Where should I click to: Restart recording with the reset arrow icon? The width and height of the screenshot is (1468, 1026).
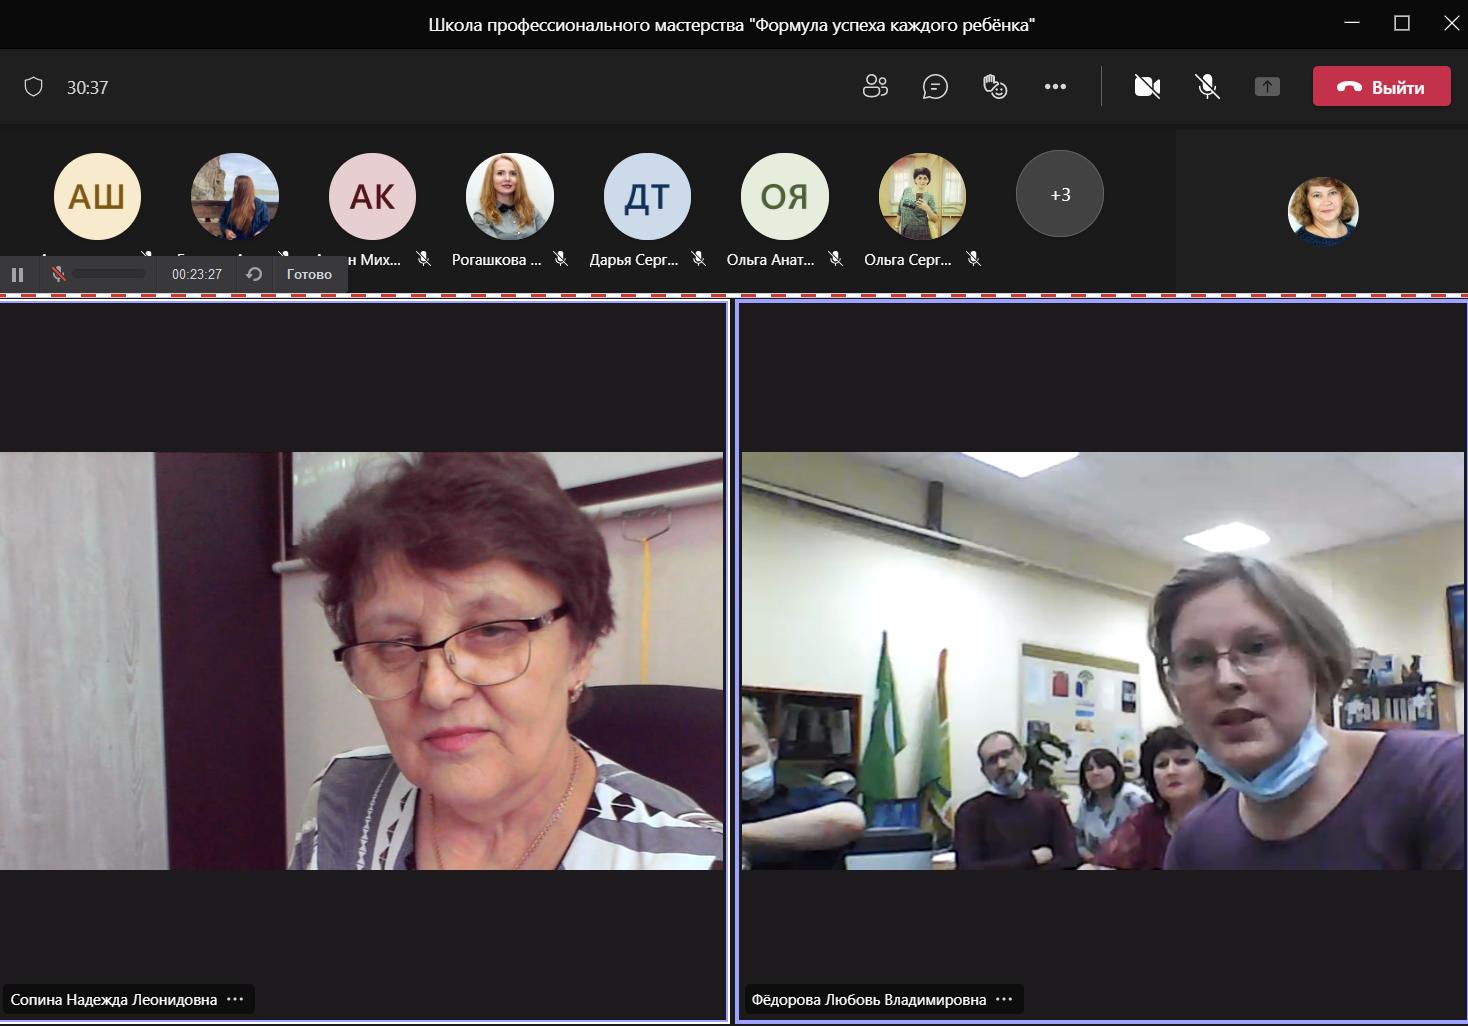(x=254, y=274)
